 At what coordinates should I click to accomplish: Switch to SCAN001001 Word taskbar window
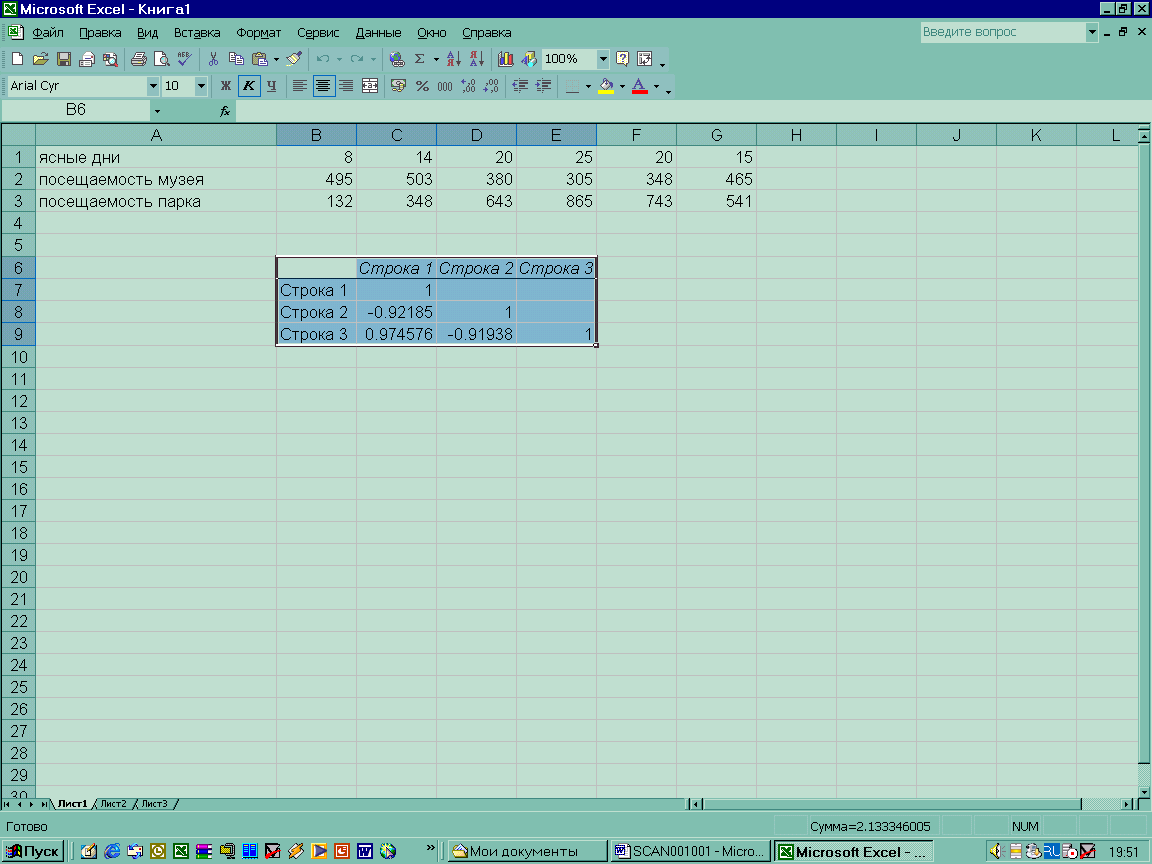point(691,851)
